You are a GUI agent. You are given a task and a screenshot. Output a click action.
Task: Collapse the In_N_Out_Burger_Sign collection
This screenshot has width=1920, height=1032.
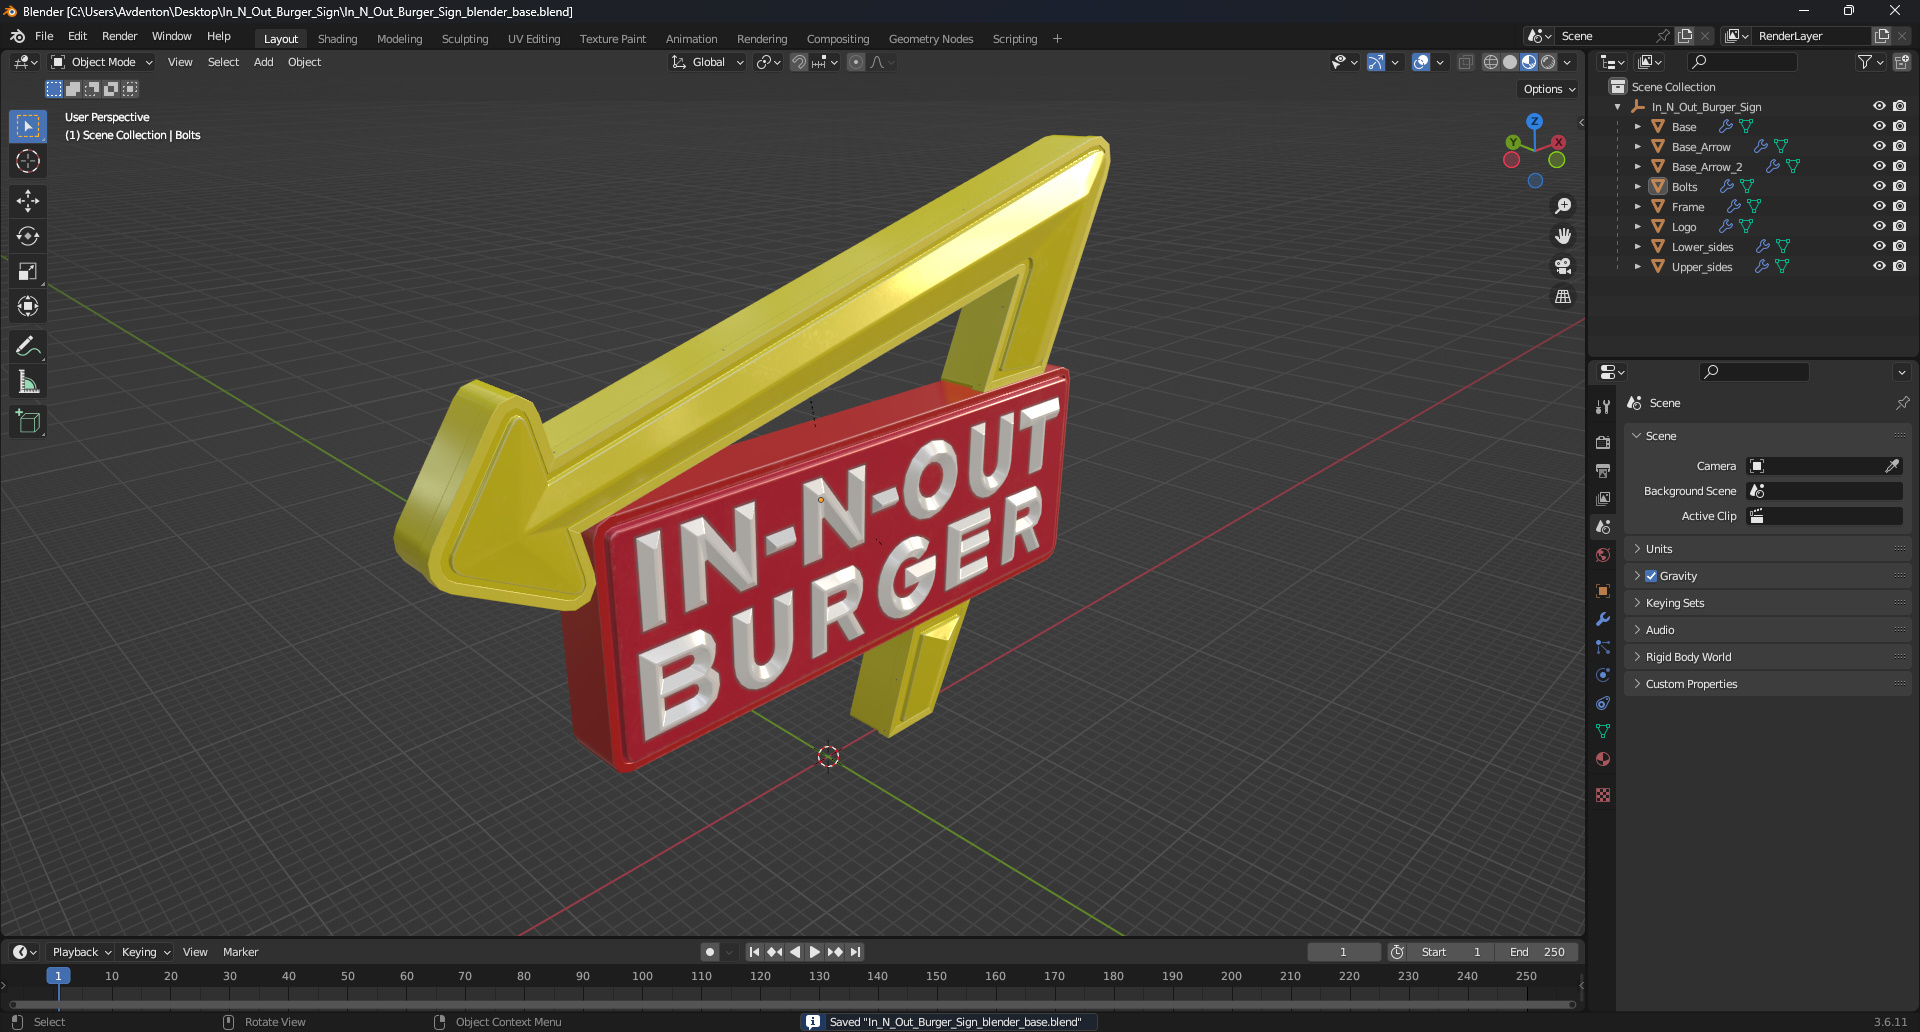(x=1618, y=107)
